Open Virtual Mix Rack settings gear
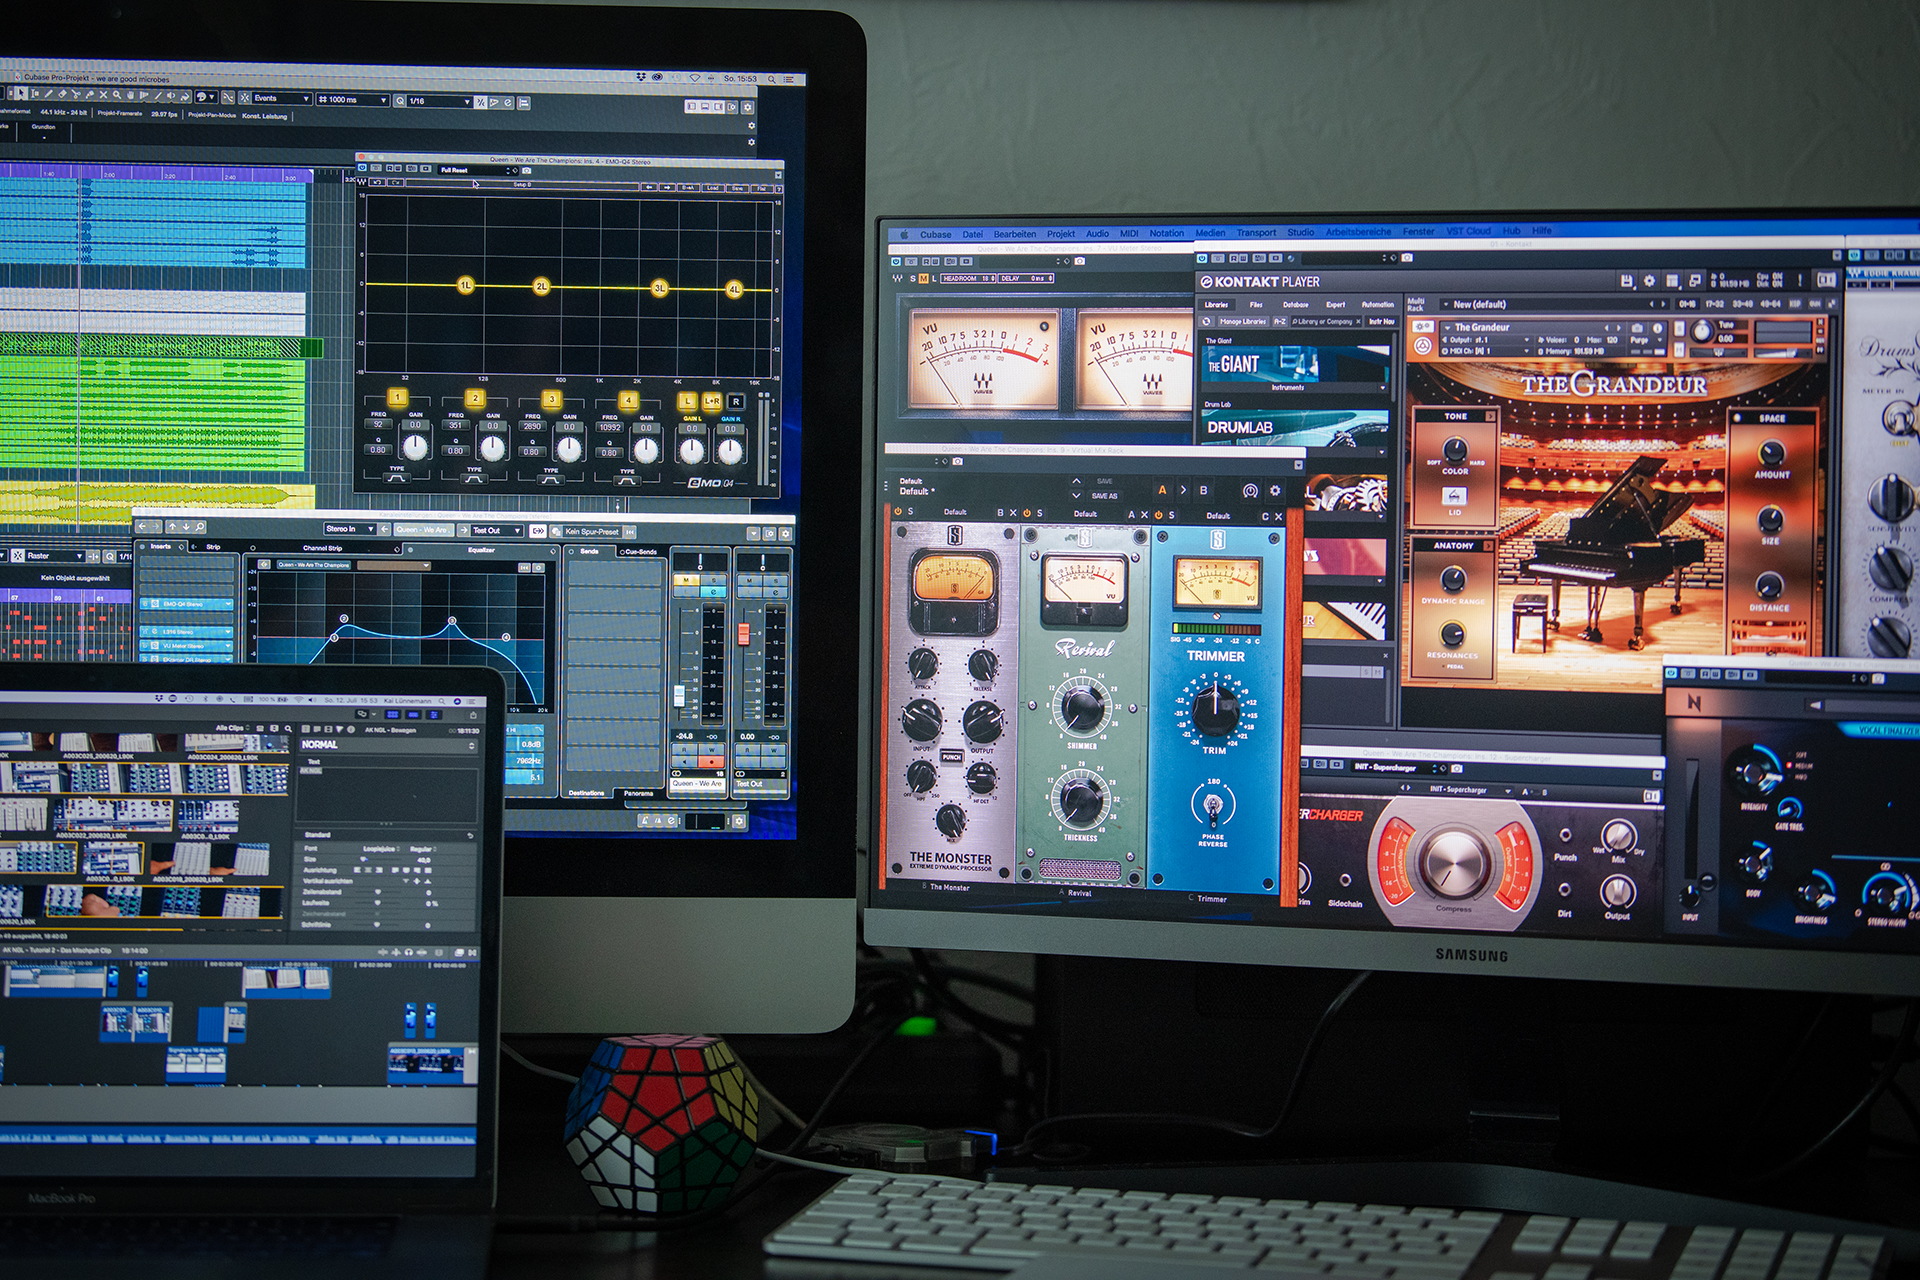The height and width of the screenshot is (1280, 1920). point(1275,490)
